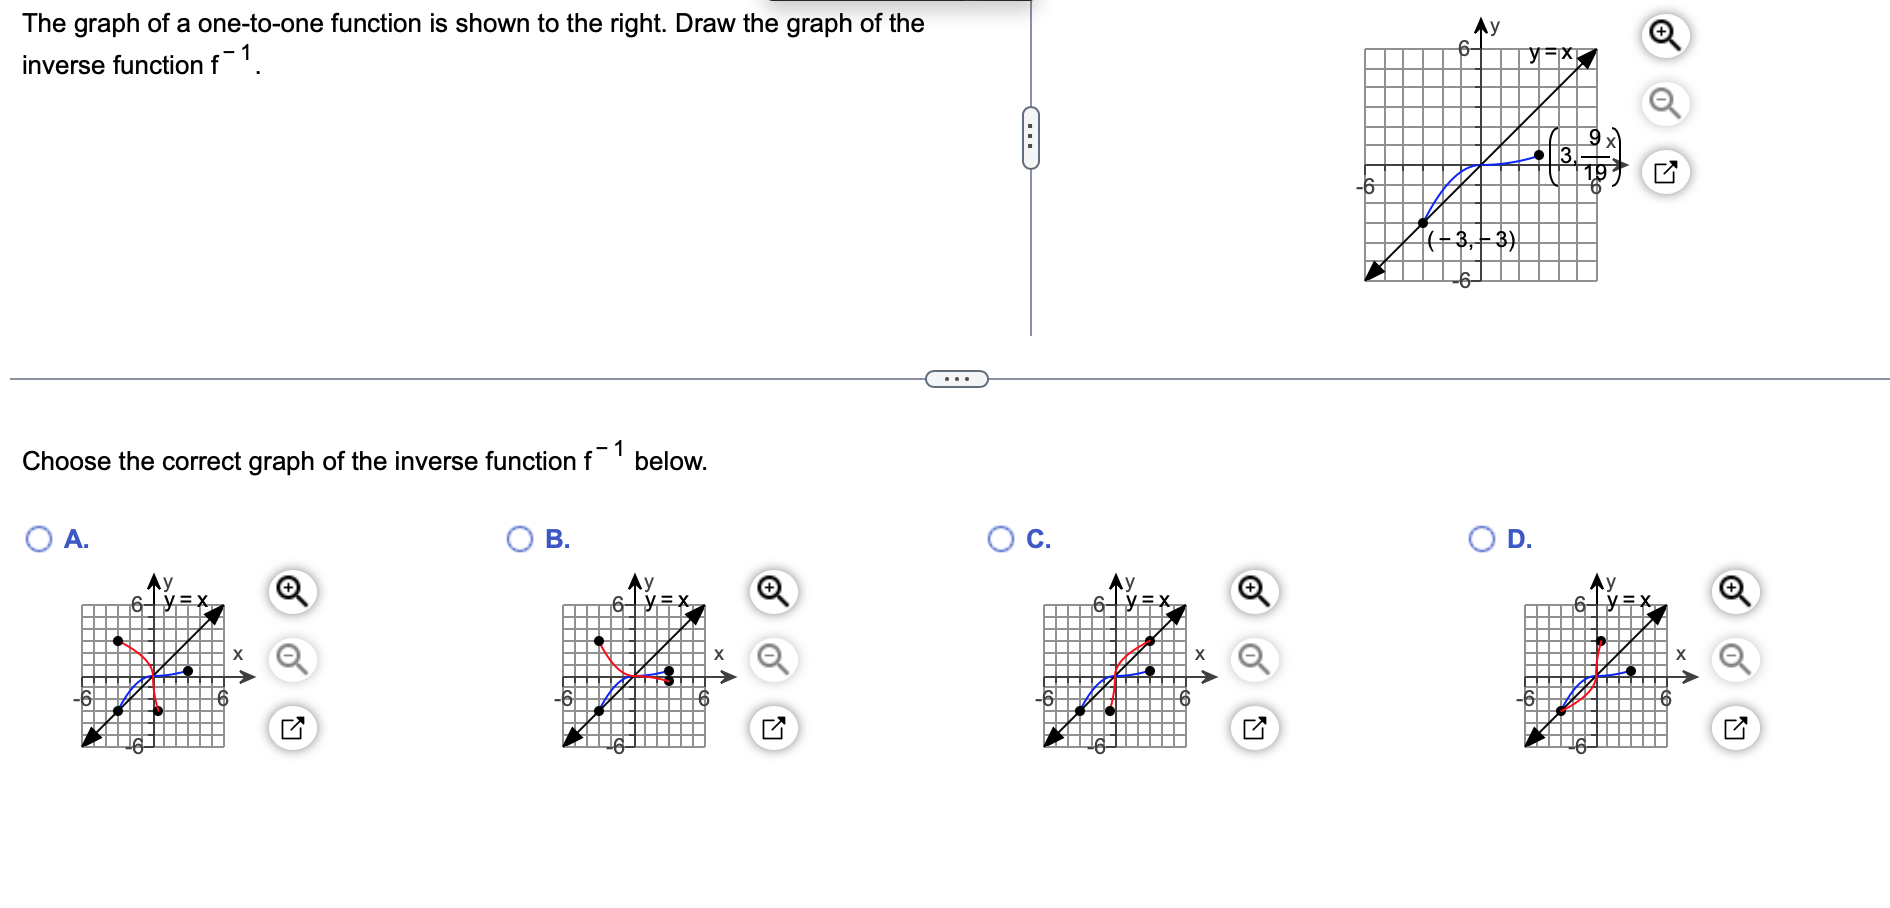Screen dimensions: 1890x908
Task: Click the zoom in magnifier on choice D
Action: (1735, 590)
